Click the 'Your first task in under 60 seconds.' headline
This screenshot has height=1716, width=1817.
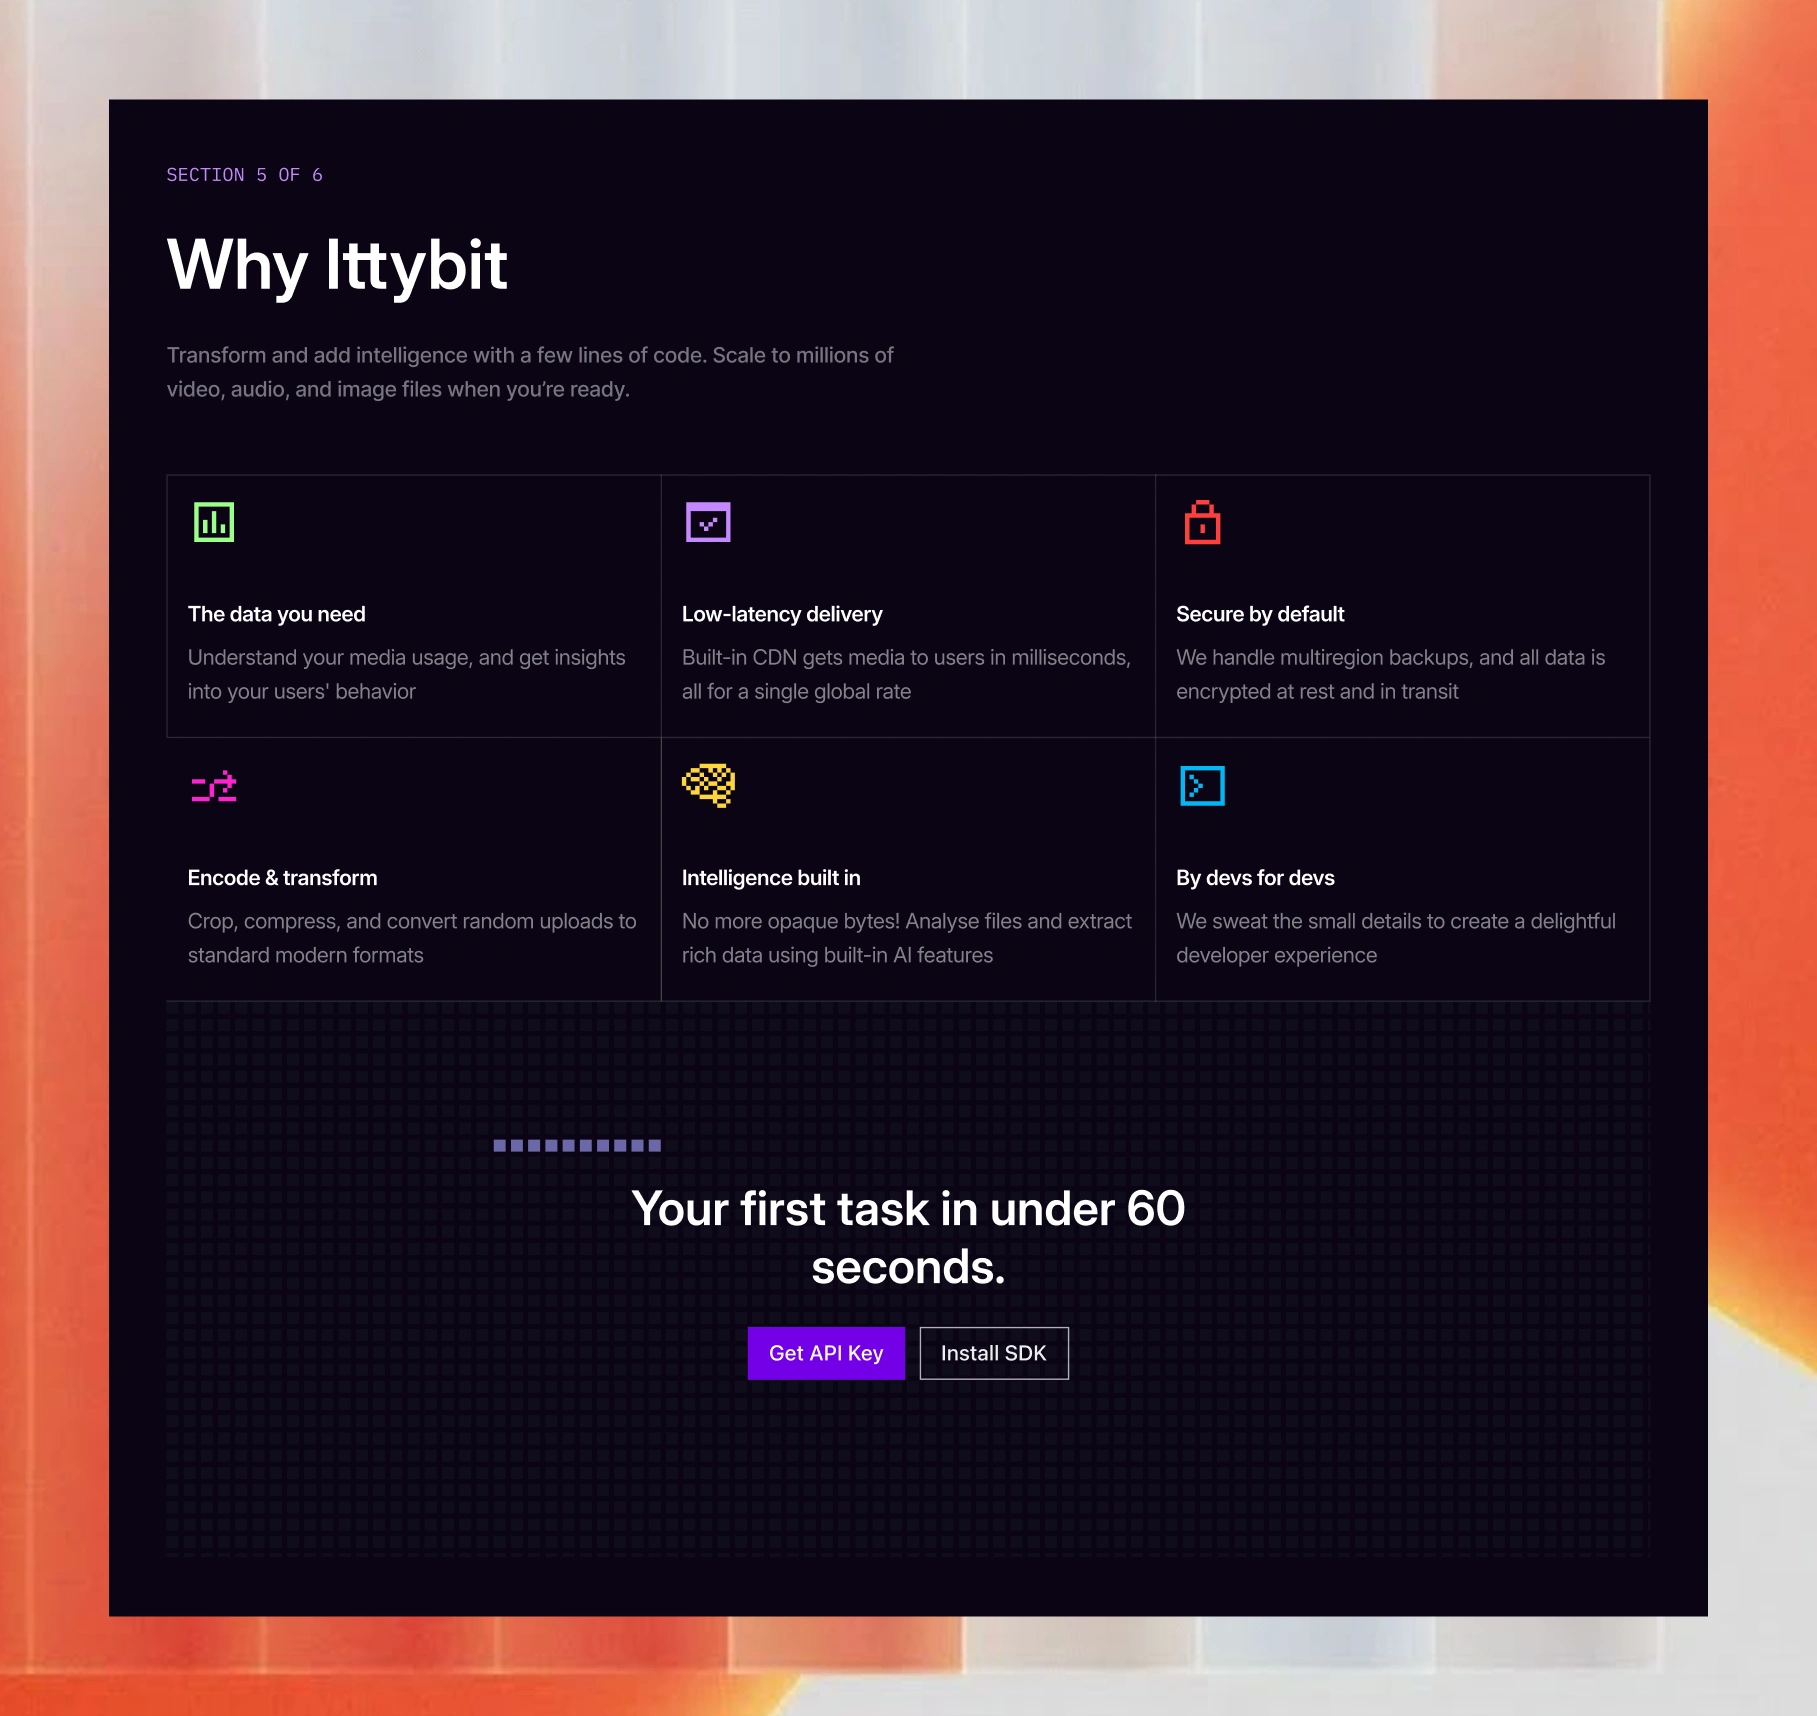tap(908, 1237)
